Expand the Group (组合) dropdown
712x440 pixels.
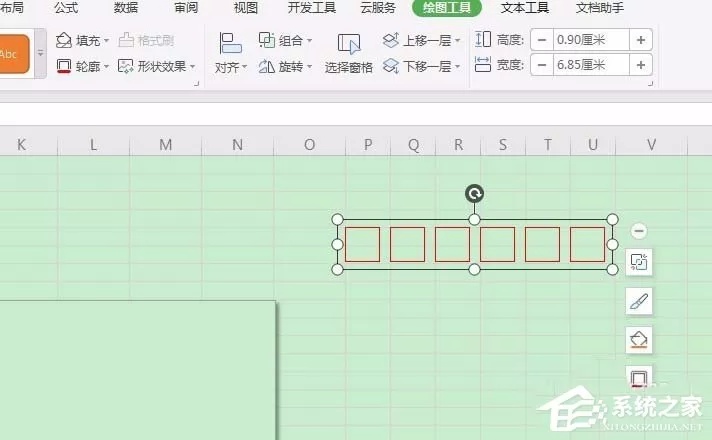tap(285, 40)
